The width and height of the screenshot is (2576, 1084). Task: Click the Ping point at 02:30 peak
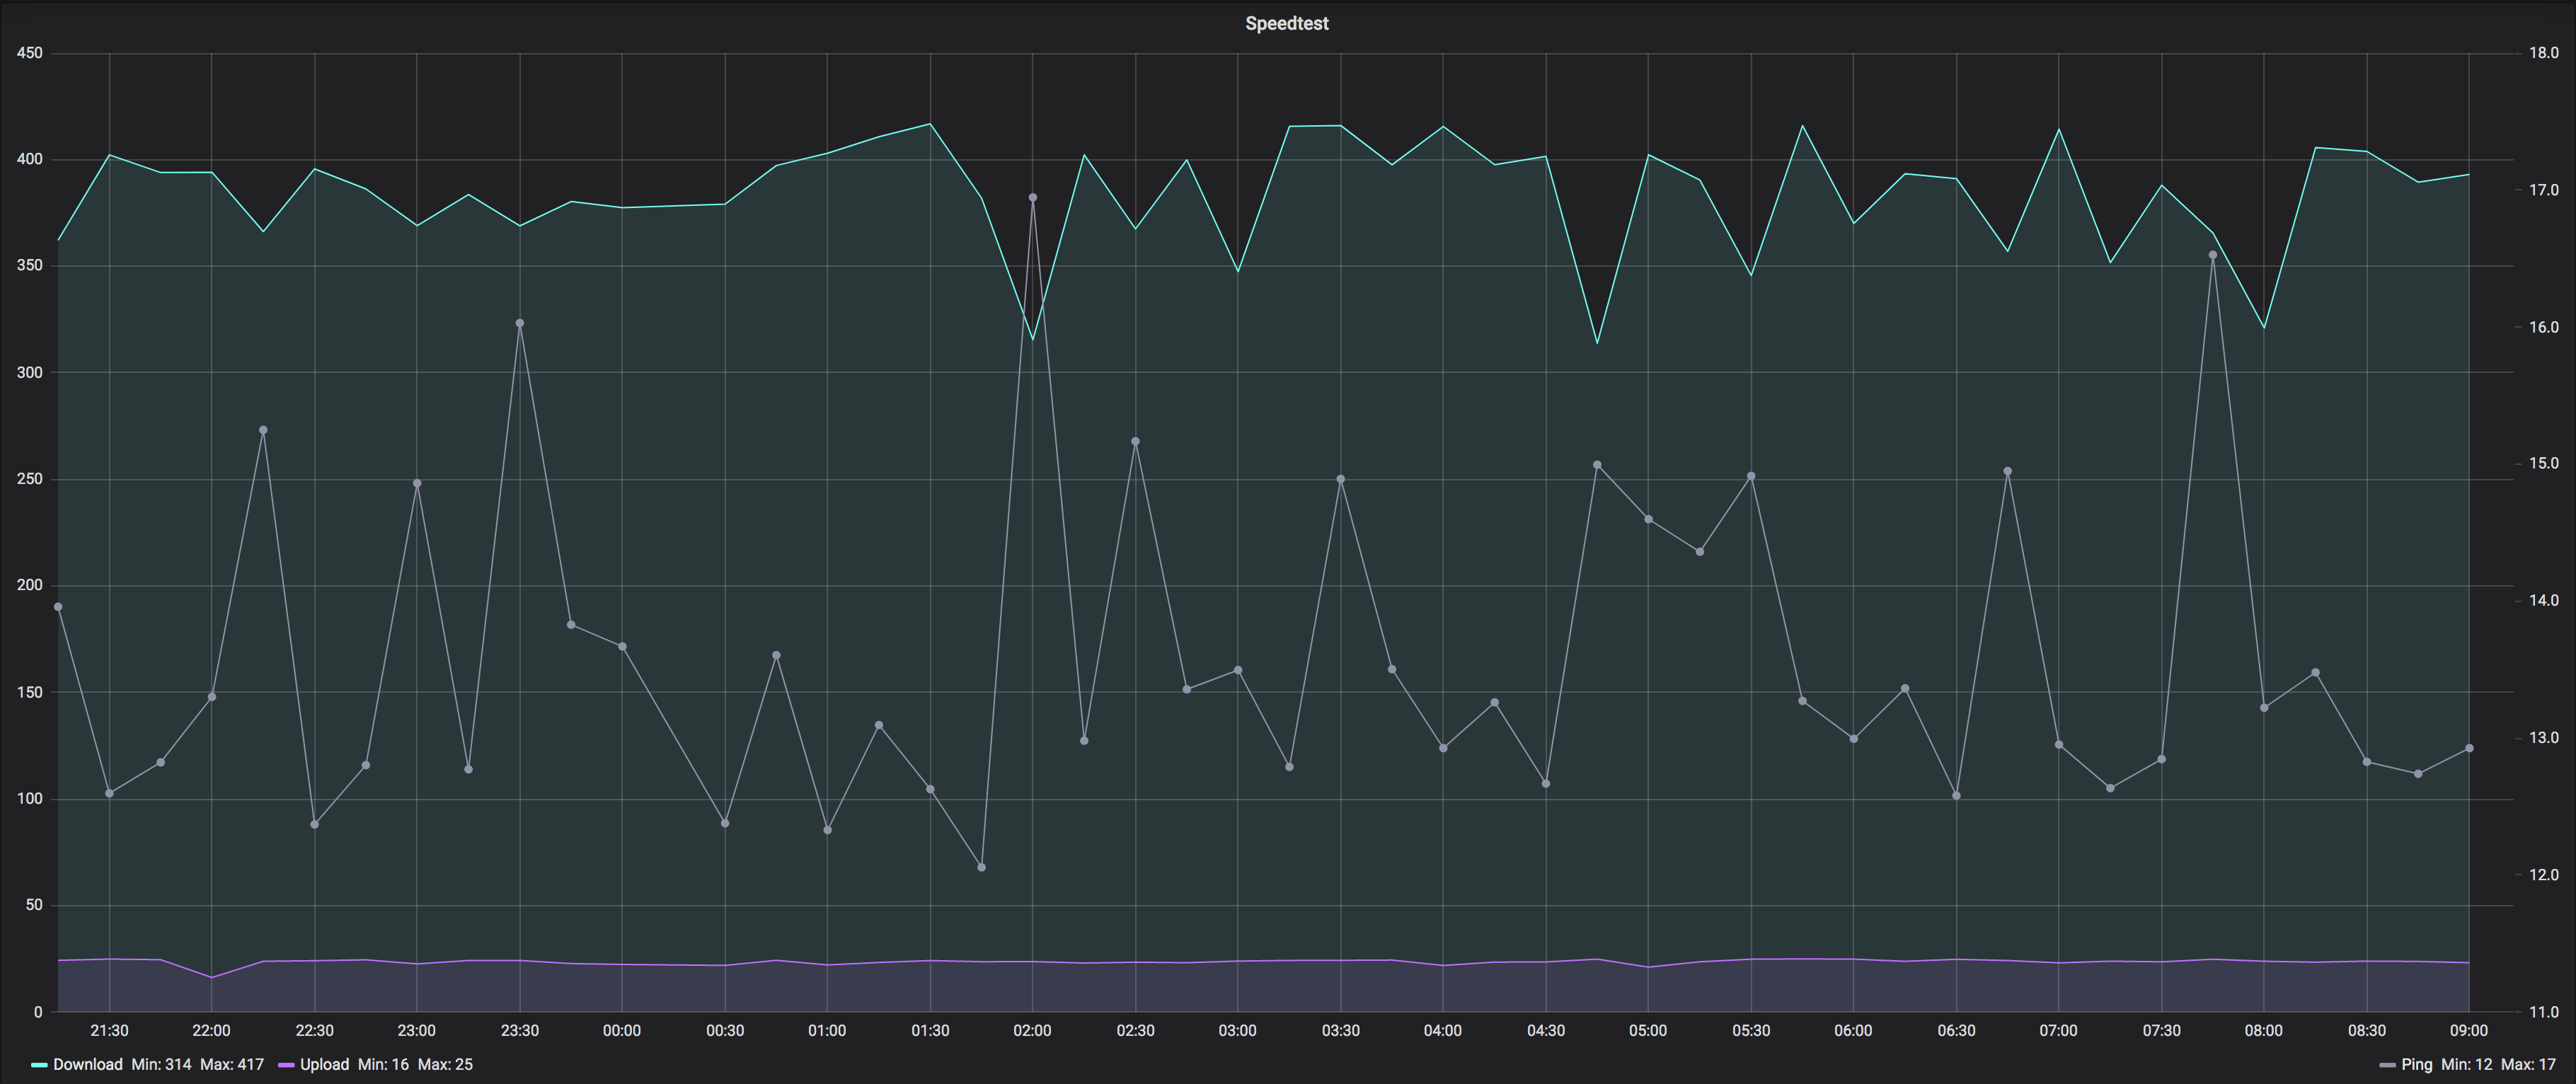point(1135,441)
